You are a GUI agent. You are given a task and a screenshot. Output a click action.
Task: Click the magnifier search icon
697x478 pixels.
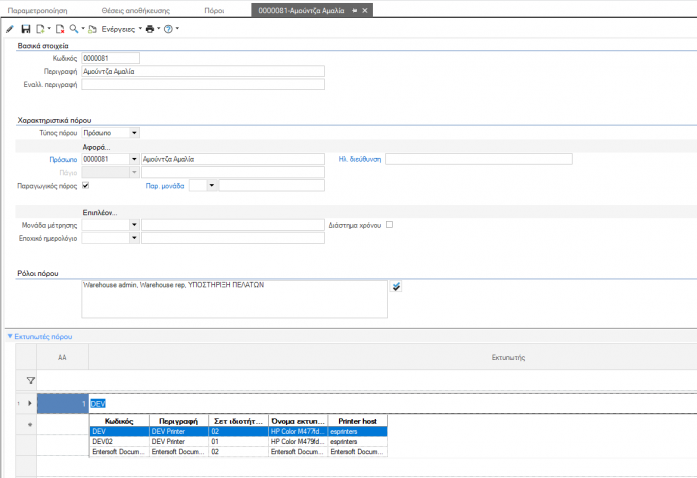74,29
